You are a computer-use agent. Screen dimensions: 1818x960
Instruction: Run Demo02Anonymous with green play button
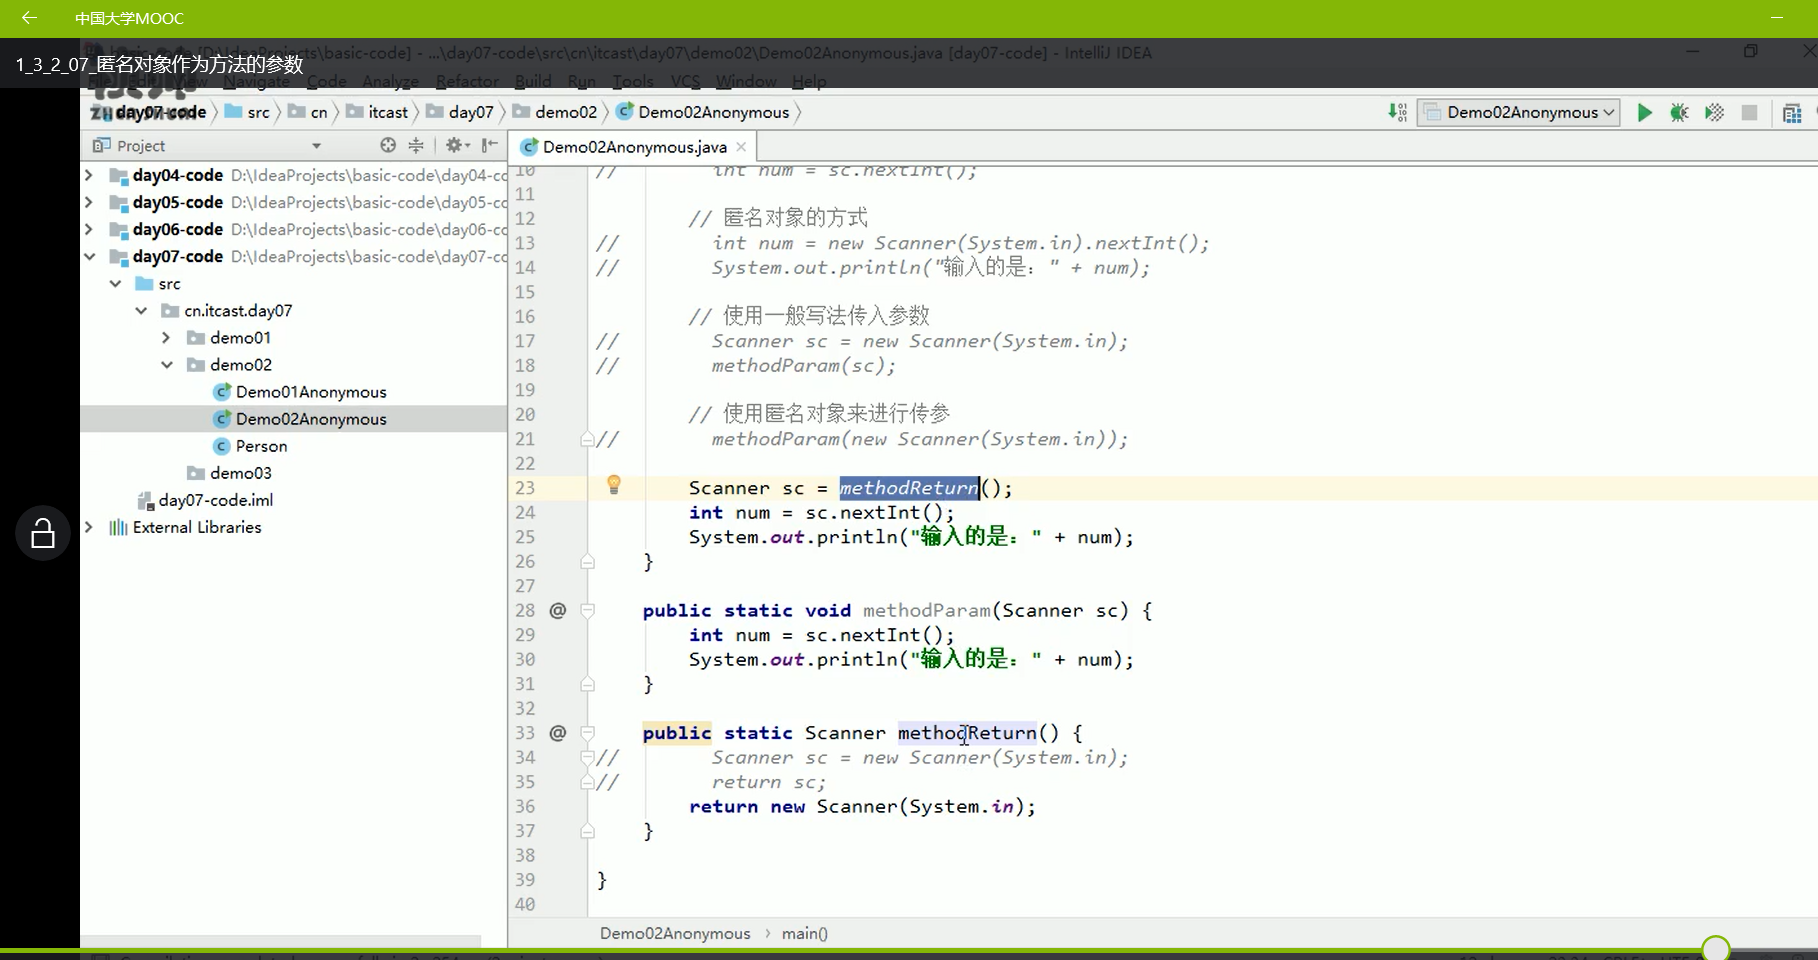[1644, 113]
